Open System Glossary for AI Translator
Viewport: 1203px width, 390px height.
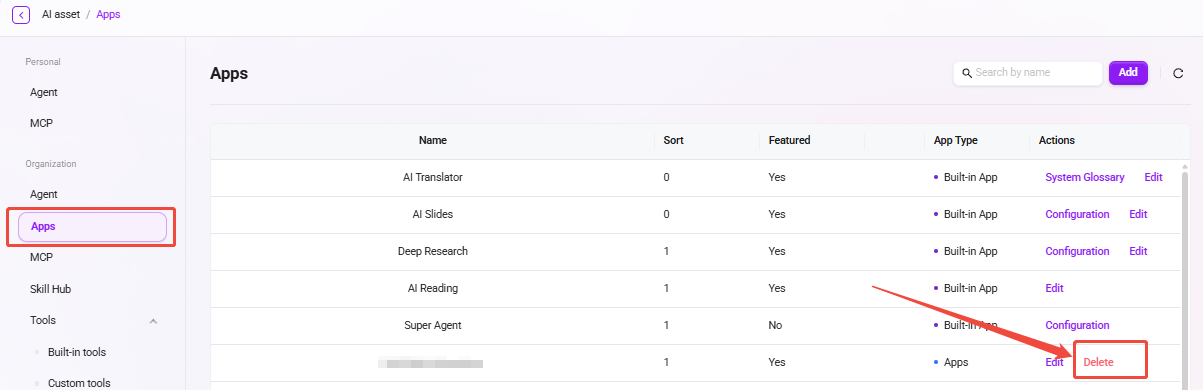coord(1085,177)
